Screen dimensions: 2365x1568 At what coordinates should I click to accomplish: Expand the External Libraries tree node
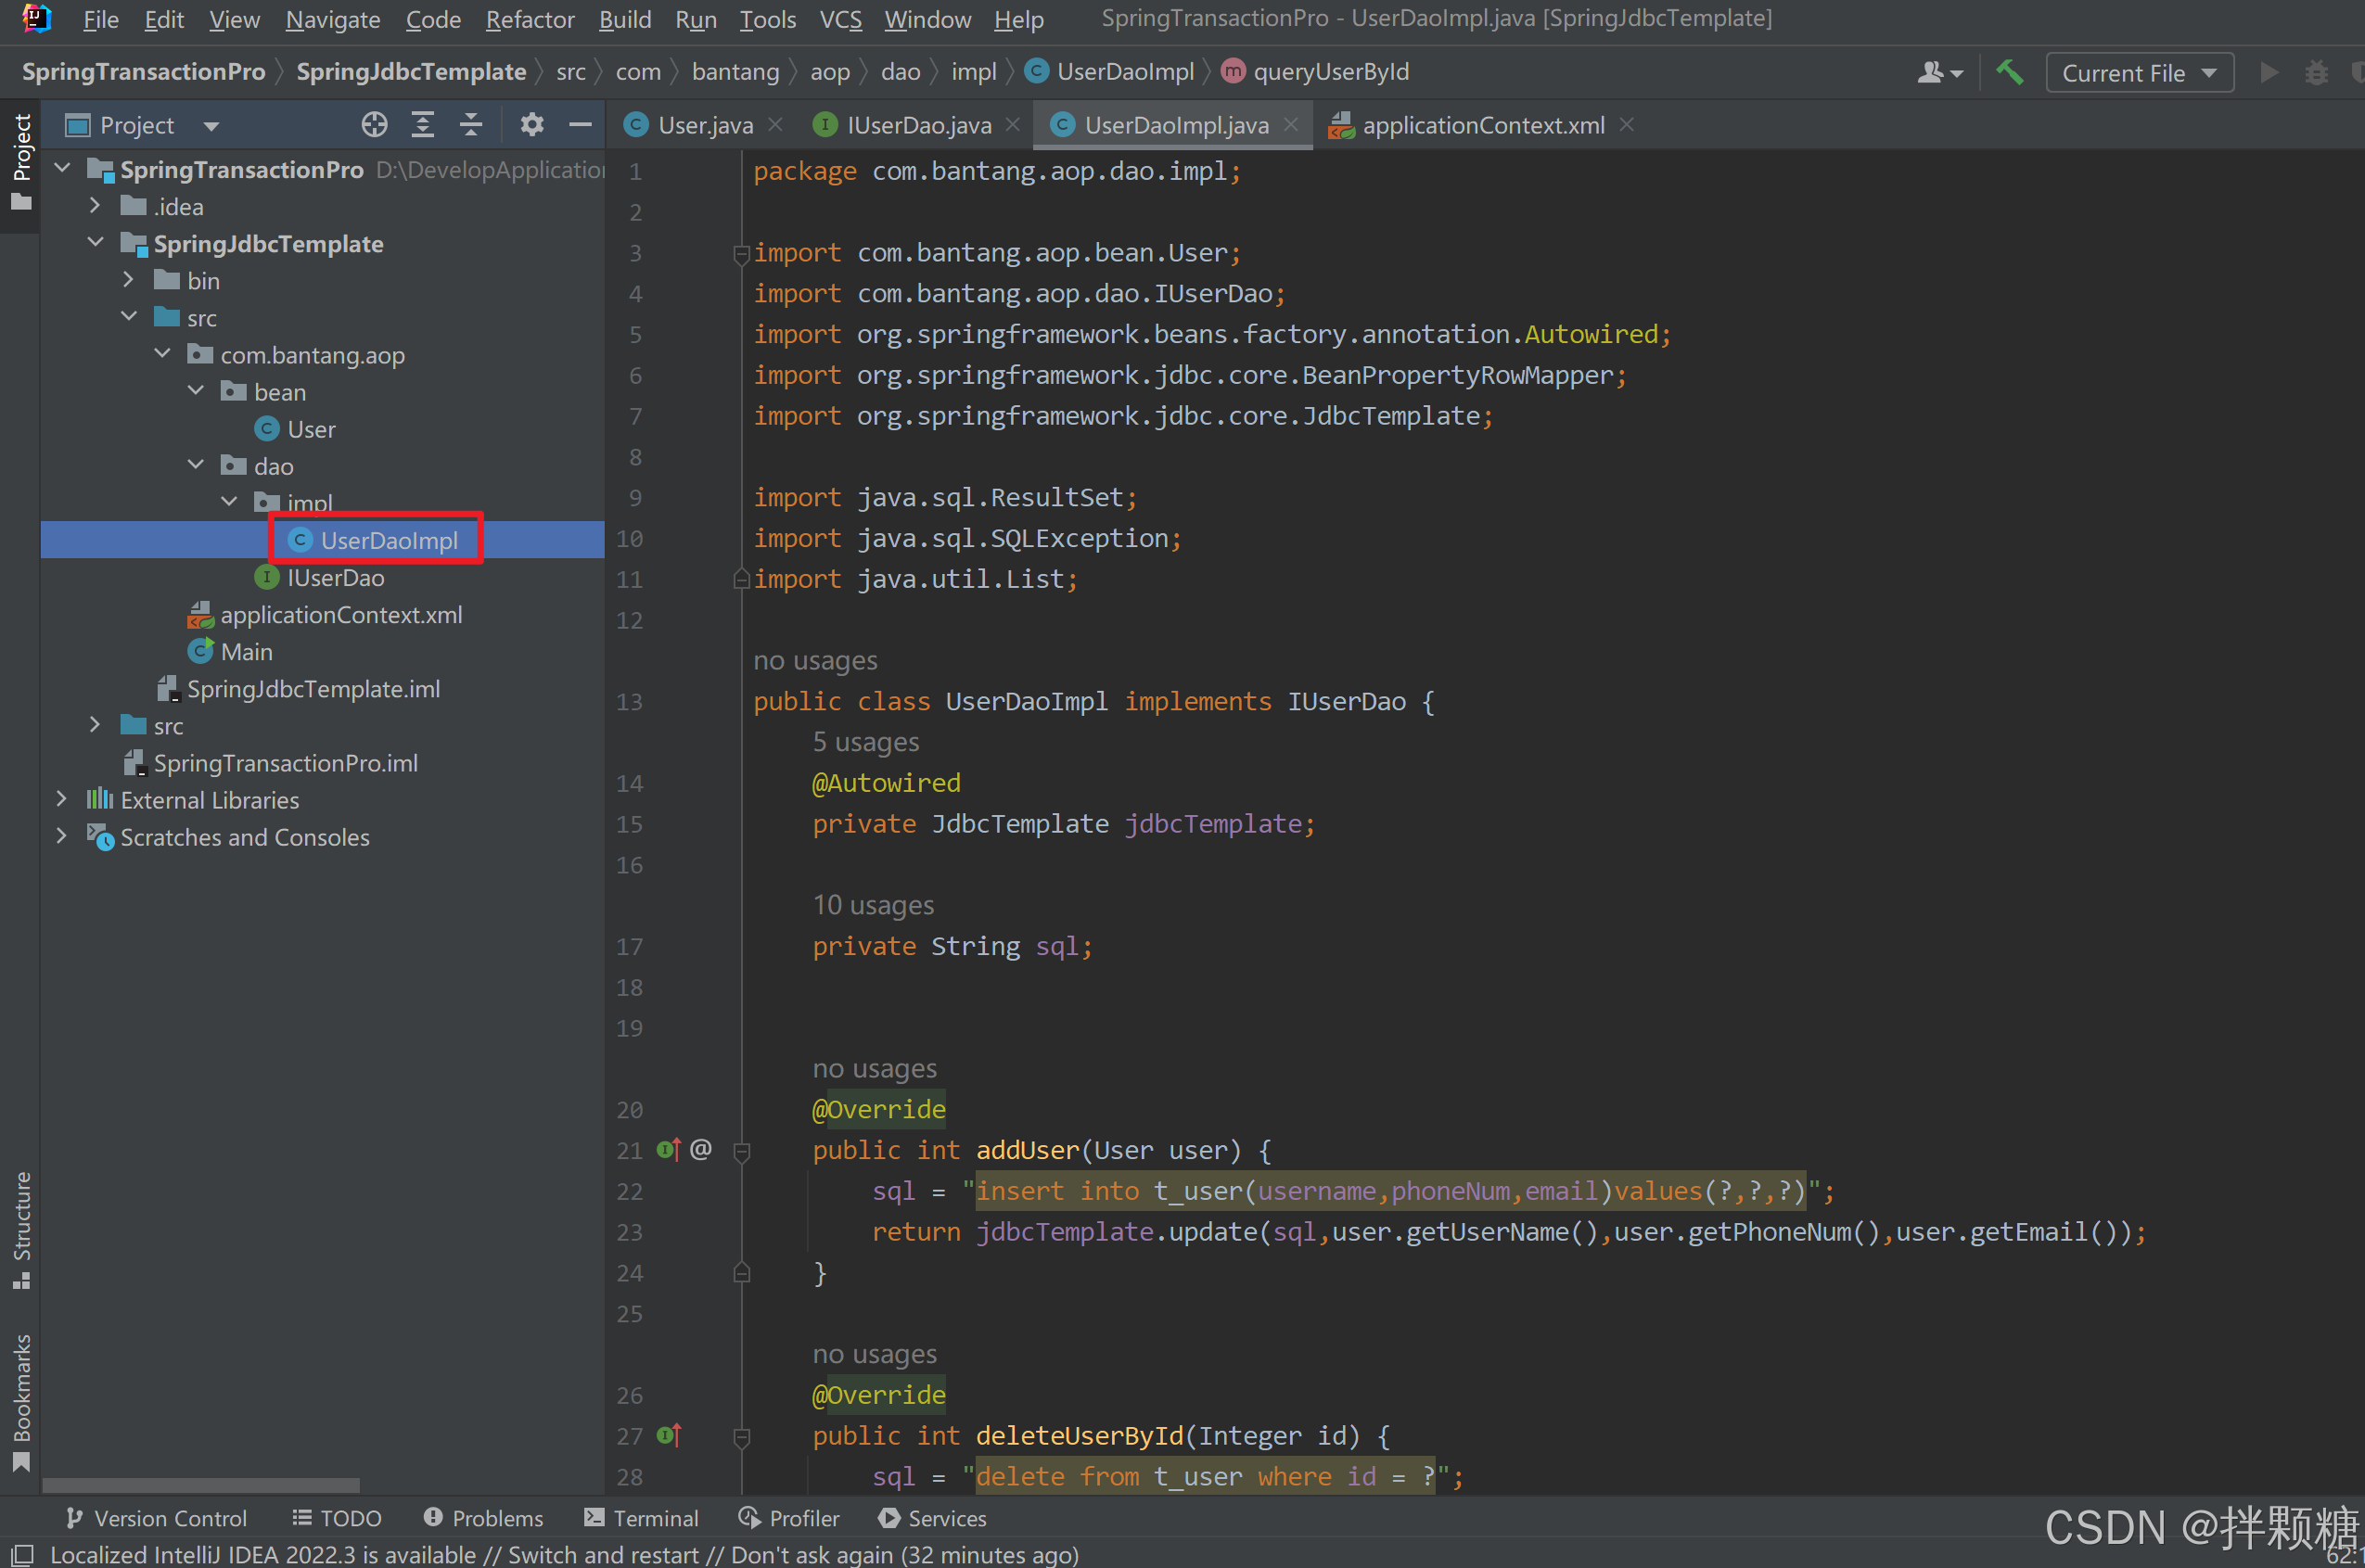click(x=62, y=800)
